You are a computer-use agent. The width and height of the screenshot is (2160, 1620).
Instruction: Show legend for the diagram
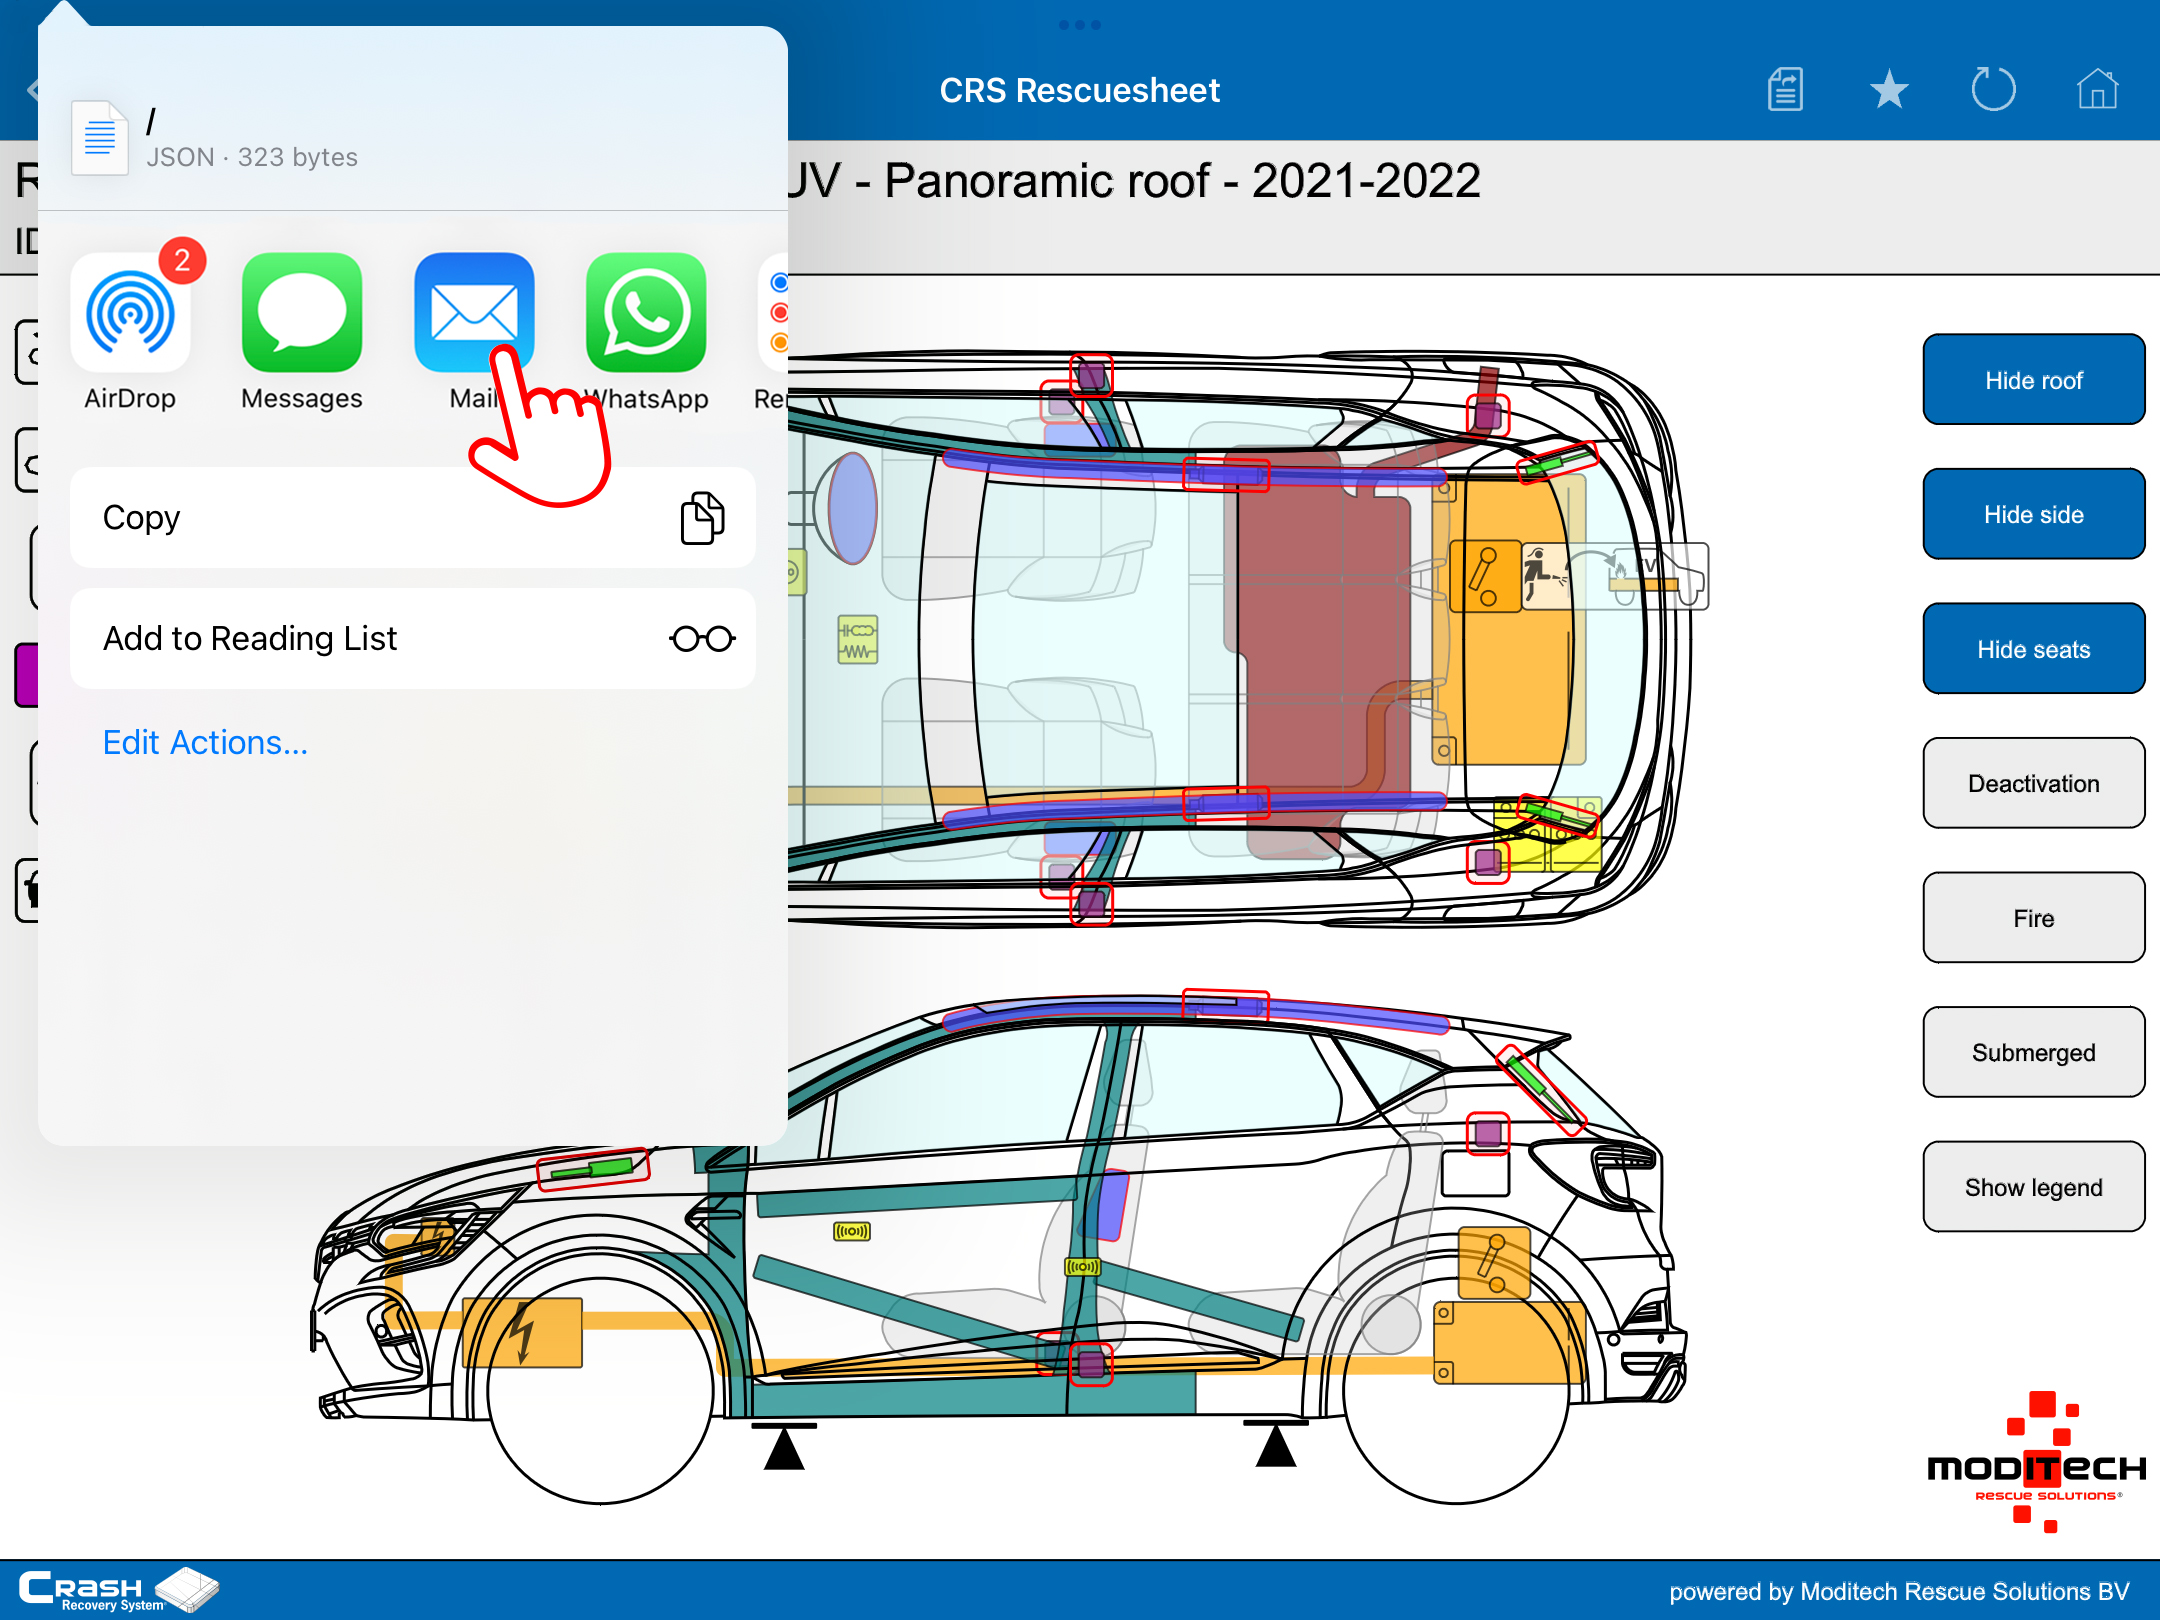click(2033, 1187)
